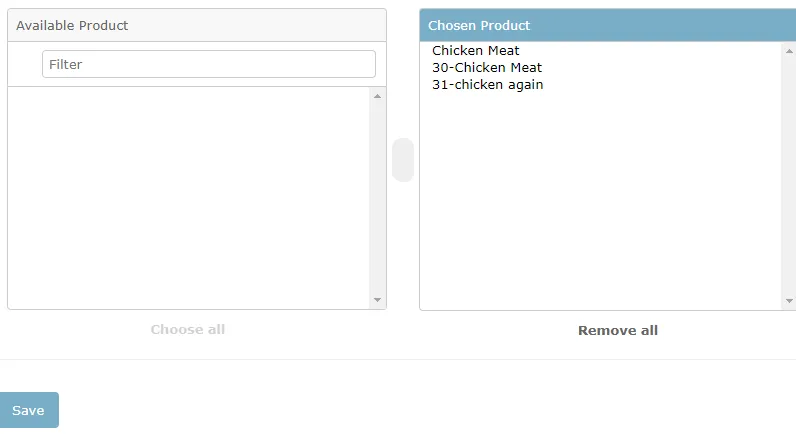796x434 pixels.
Task: Click the move button between both lists
Action: (403, 160)
